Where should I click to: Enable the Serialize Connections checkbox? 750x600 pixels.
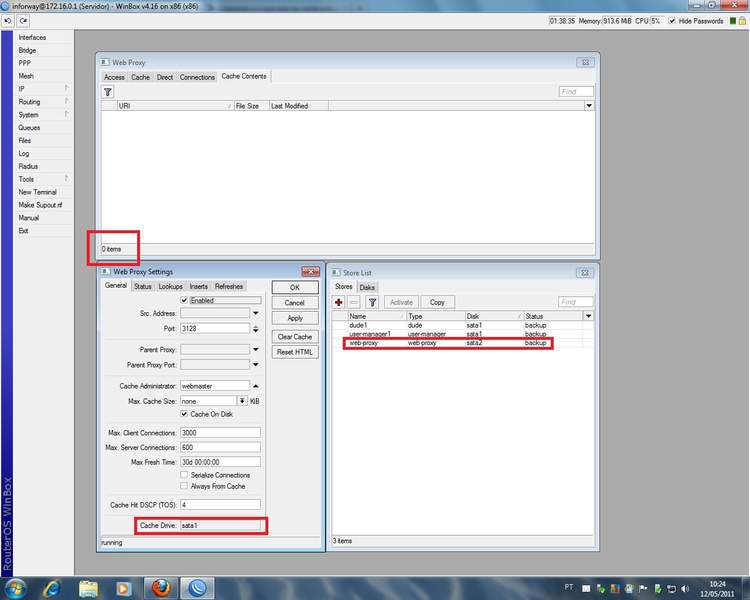[184, 475]
